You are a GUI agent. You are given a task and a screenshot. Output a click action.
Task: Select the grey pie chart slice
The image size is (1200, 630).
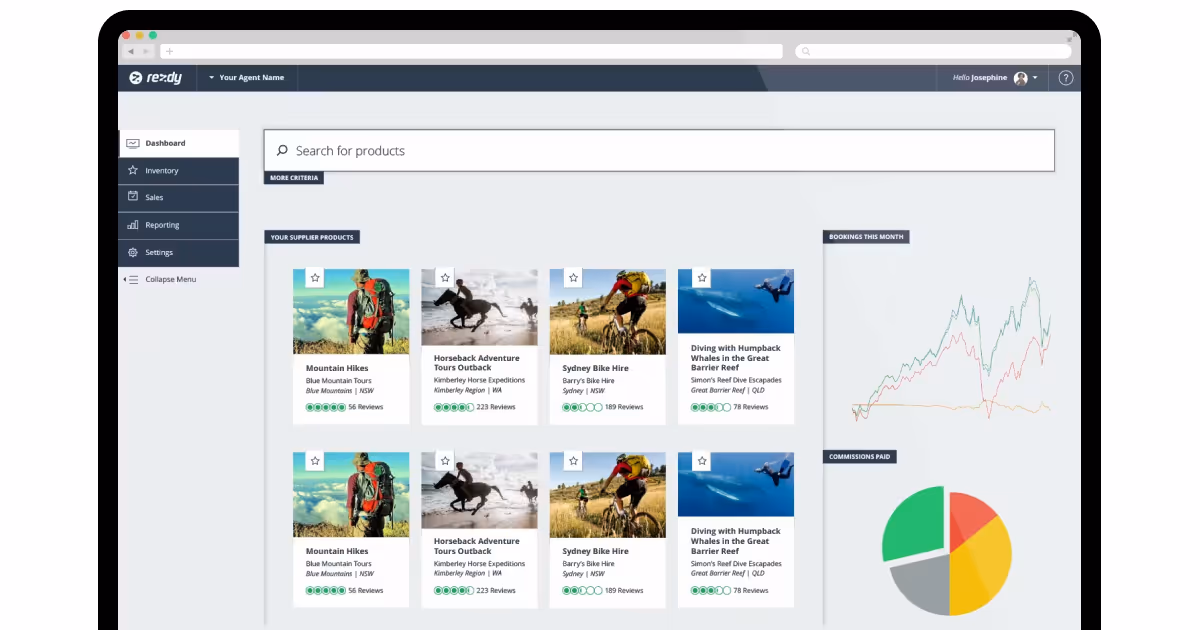(x=920, y=585)
